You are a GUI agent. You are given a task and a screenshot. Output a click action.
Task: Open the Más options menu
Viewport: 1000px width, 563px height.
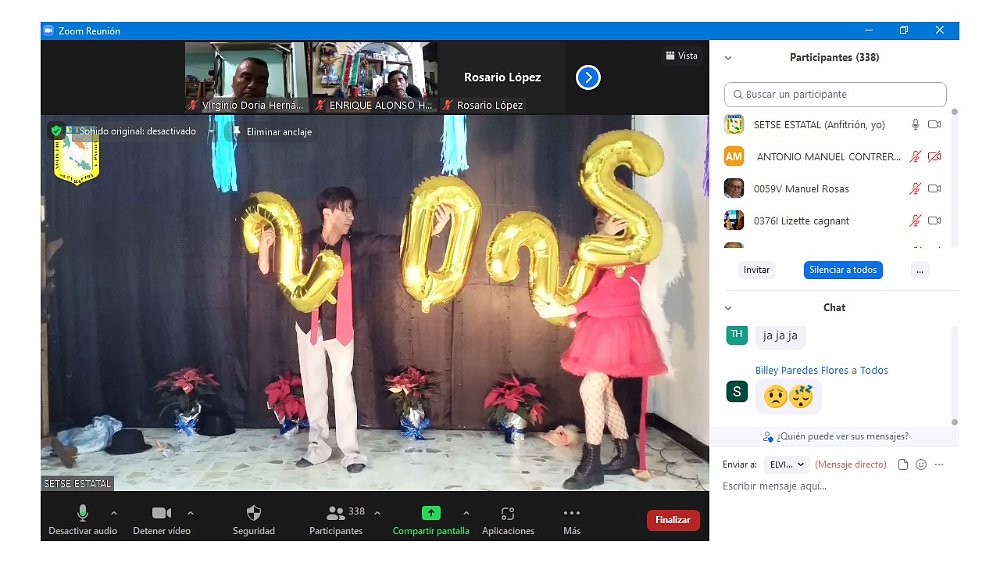571,513
